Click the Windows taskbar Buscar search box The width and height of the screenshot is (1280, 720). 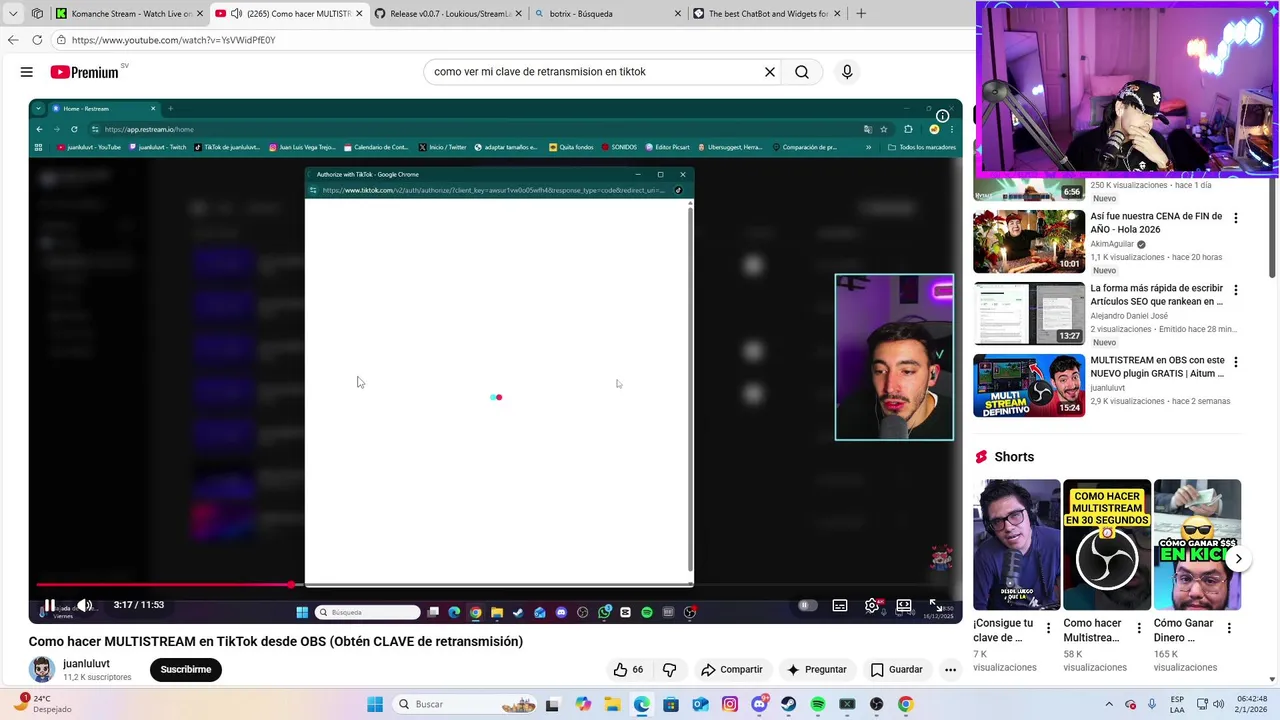pyautogui.click(x=465, y=704)
